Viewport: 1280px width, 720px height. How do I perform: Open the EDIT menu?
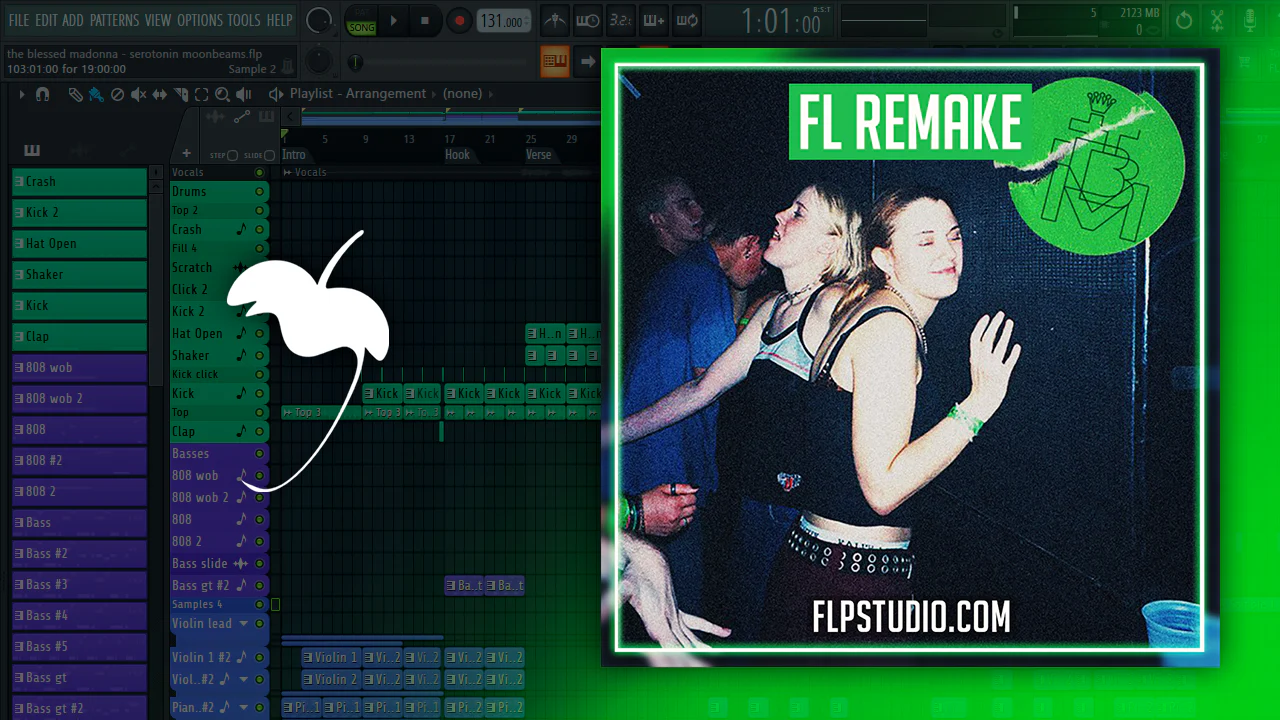[46, 20]
